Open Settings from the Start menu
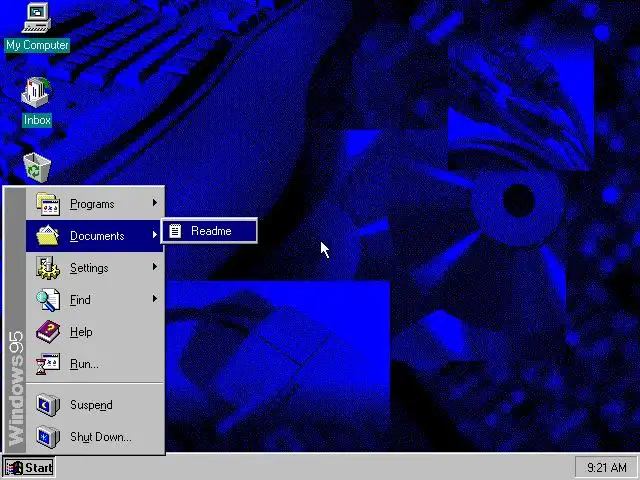This screenshot has width=640, height=480. pos(95,268)
